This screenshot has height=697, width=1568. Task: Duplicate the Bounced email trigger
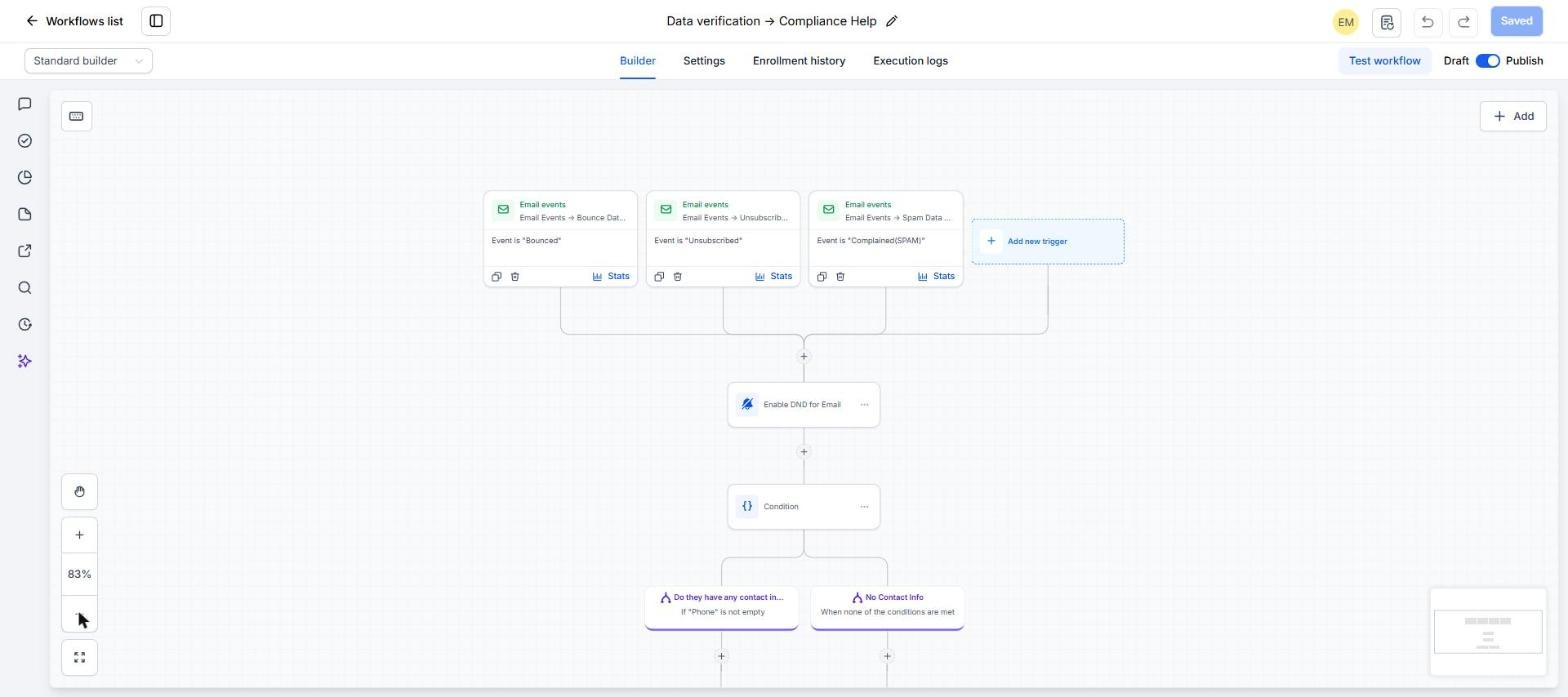(x=496, y=277)
